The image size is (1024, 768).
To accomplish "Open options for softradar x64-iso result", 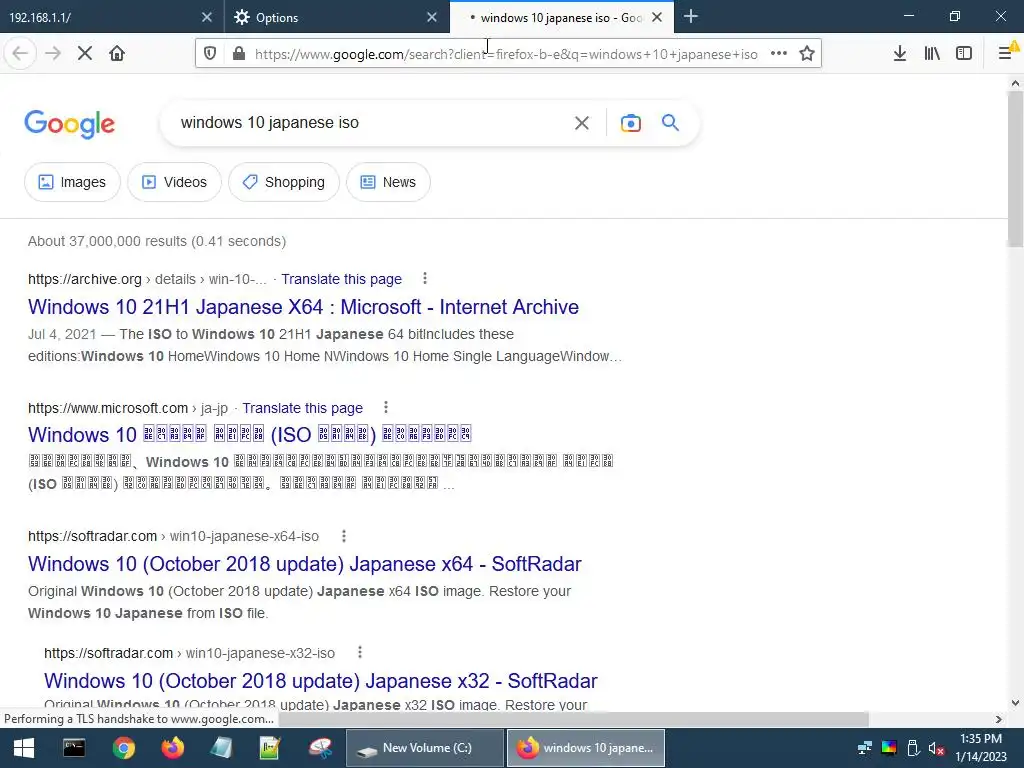I will pos(344,536).
